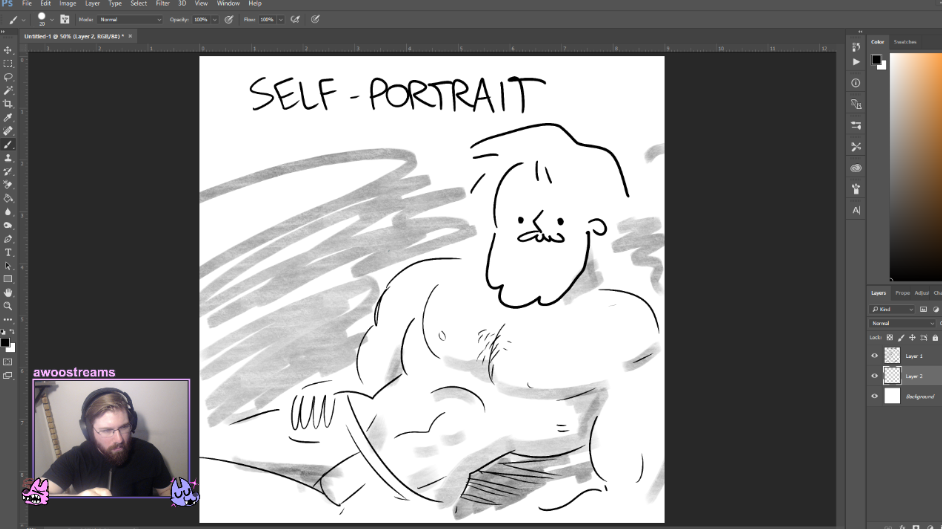The width and height of the screenshot is (942, 529).
Task: Expand the right panel dock arrows
Action: [860, 32]
